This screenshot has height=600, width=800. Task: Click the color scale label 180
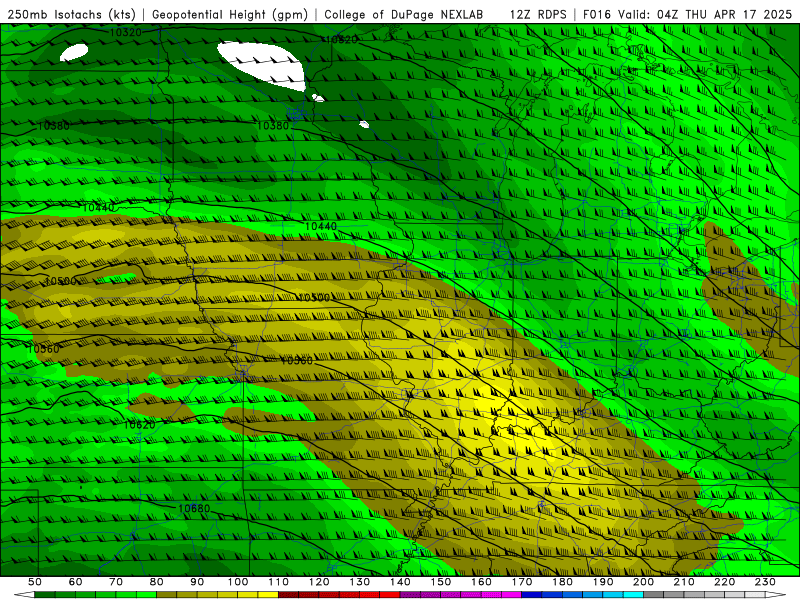[563, 582]
